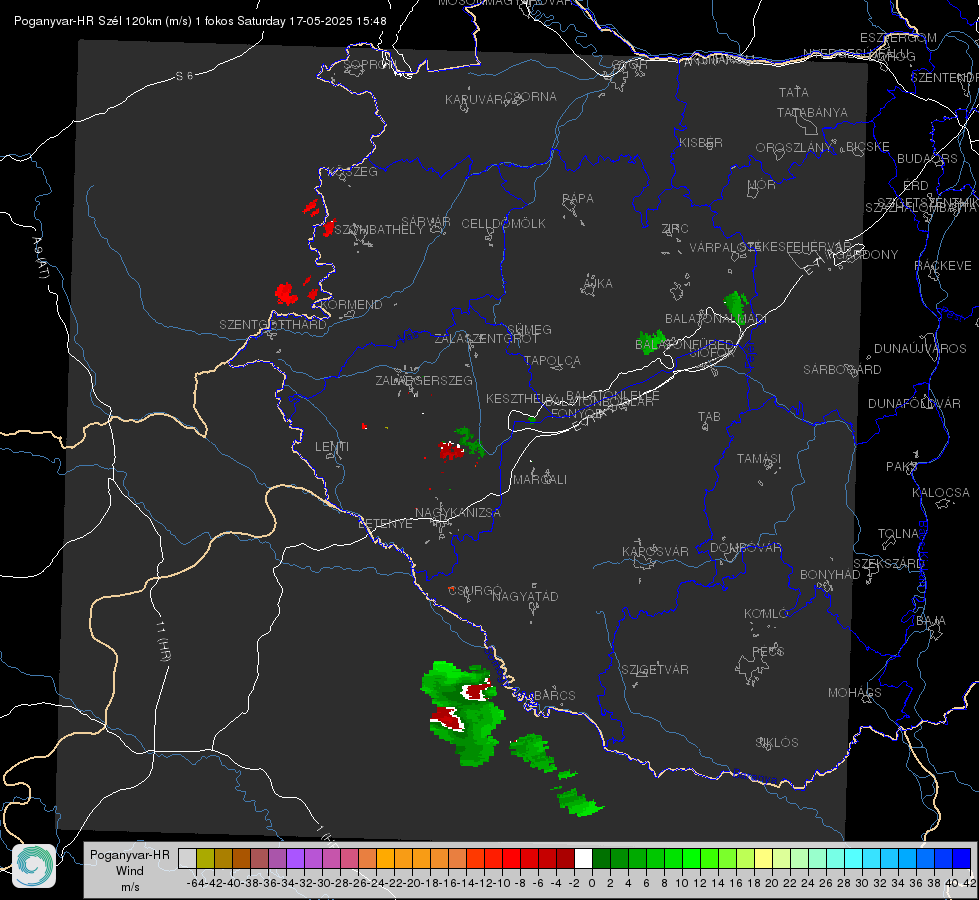Click the KALOCSA town label
This screenshot has height=900, width=979.
pos(941,493)
